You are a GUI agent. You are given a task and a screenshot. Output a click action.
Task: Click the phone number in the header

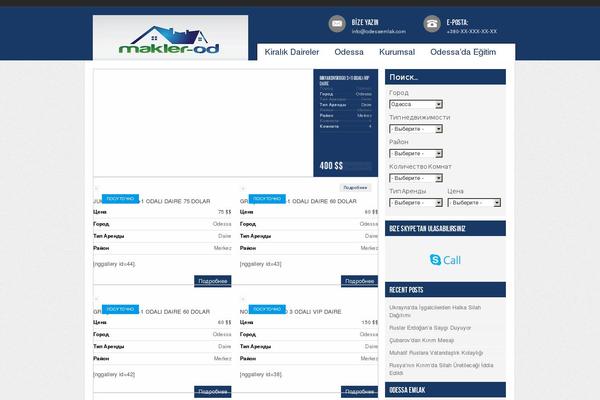pos(472,31)
